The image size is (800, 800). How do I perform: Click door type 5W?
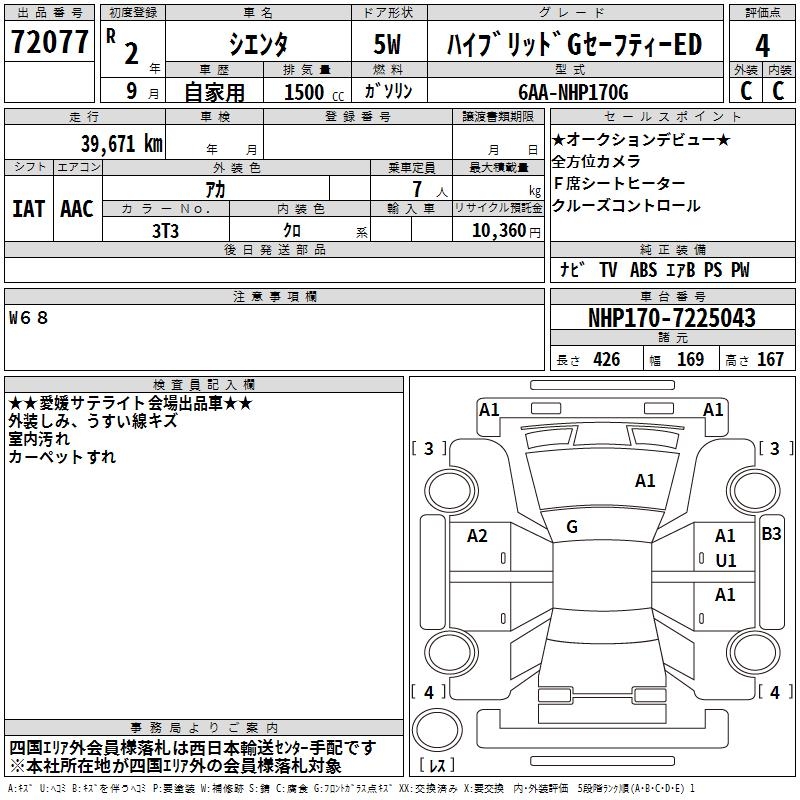click(x=388, y=44)
